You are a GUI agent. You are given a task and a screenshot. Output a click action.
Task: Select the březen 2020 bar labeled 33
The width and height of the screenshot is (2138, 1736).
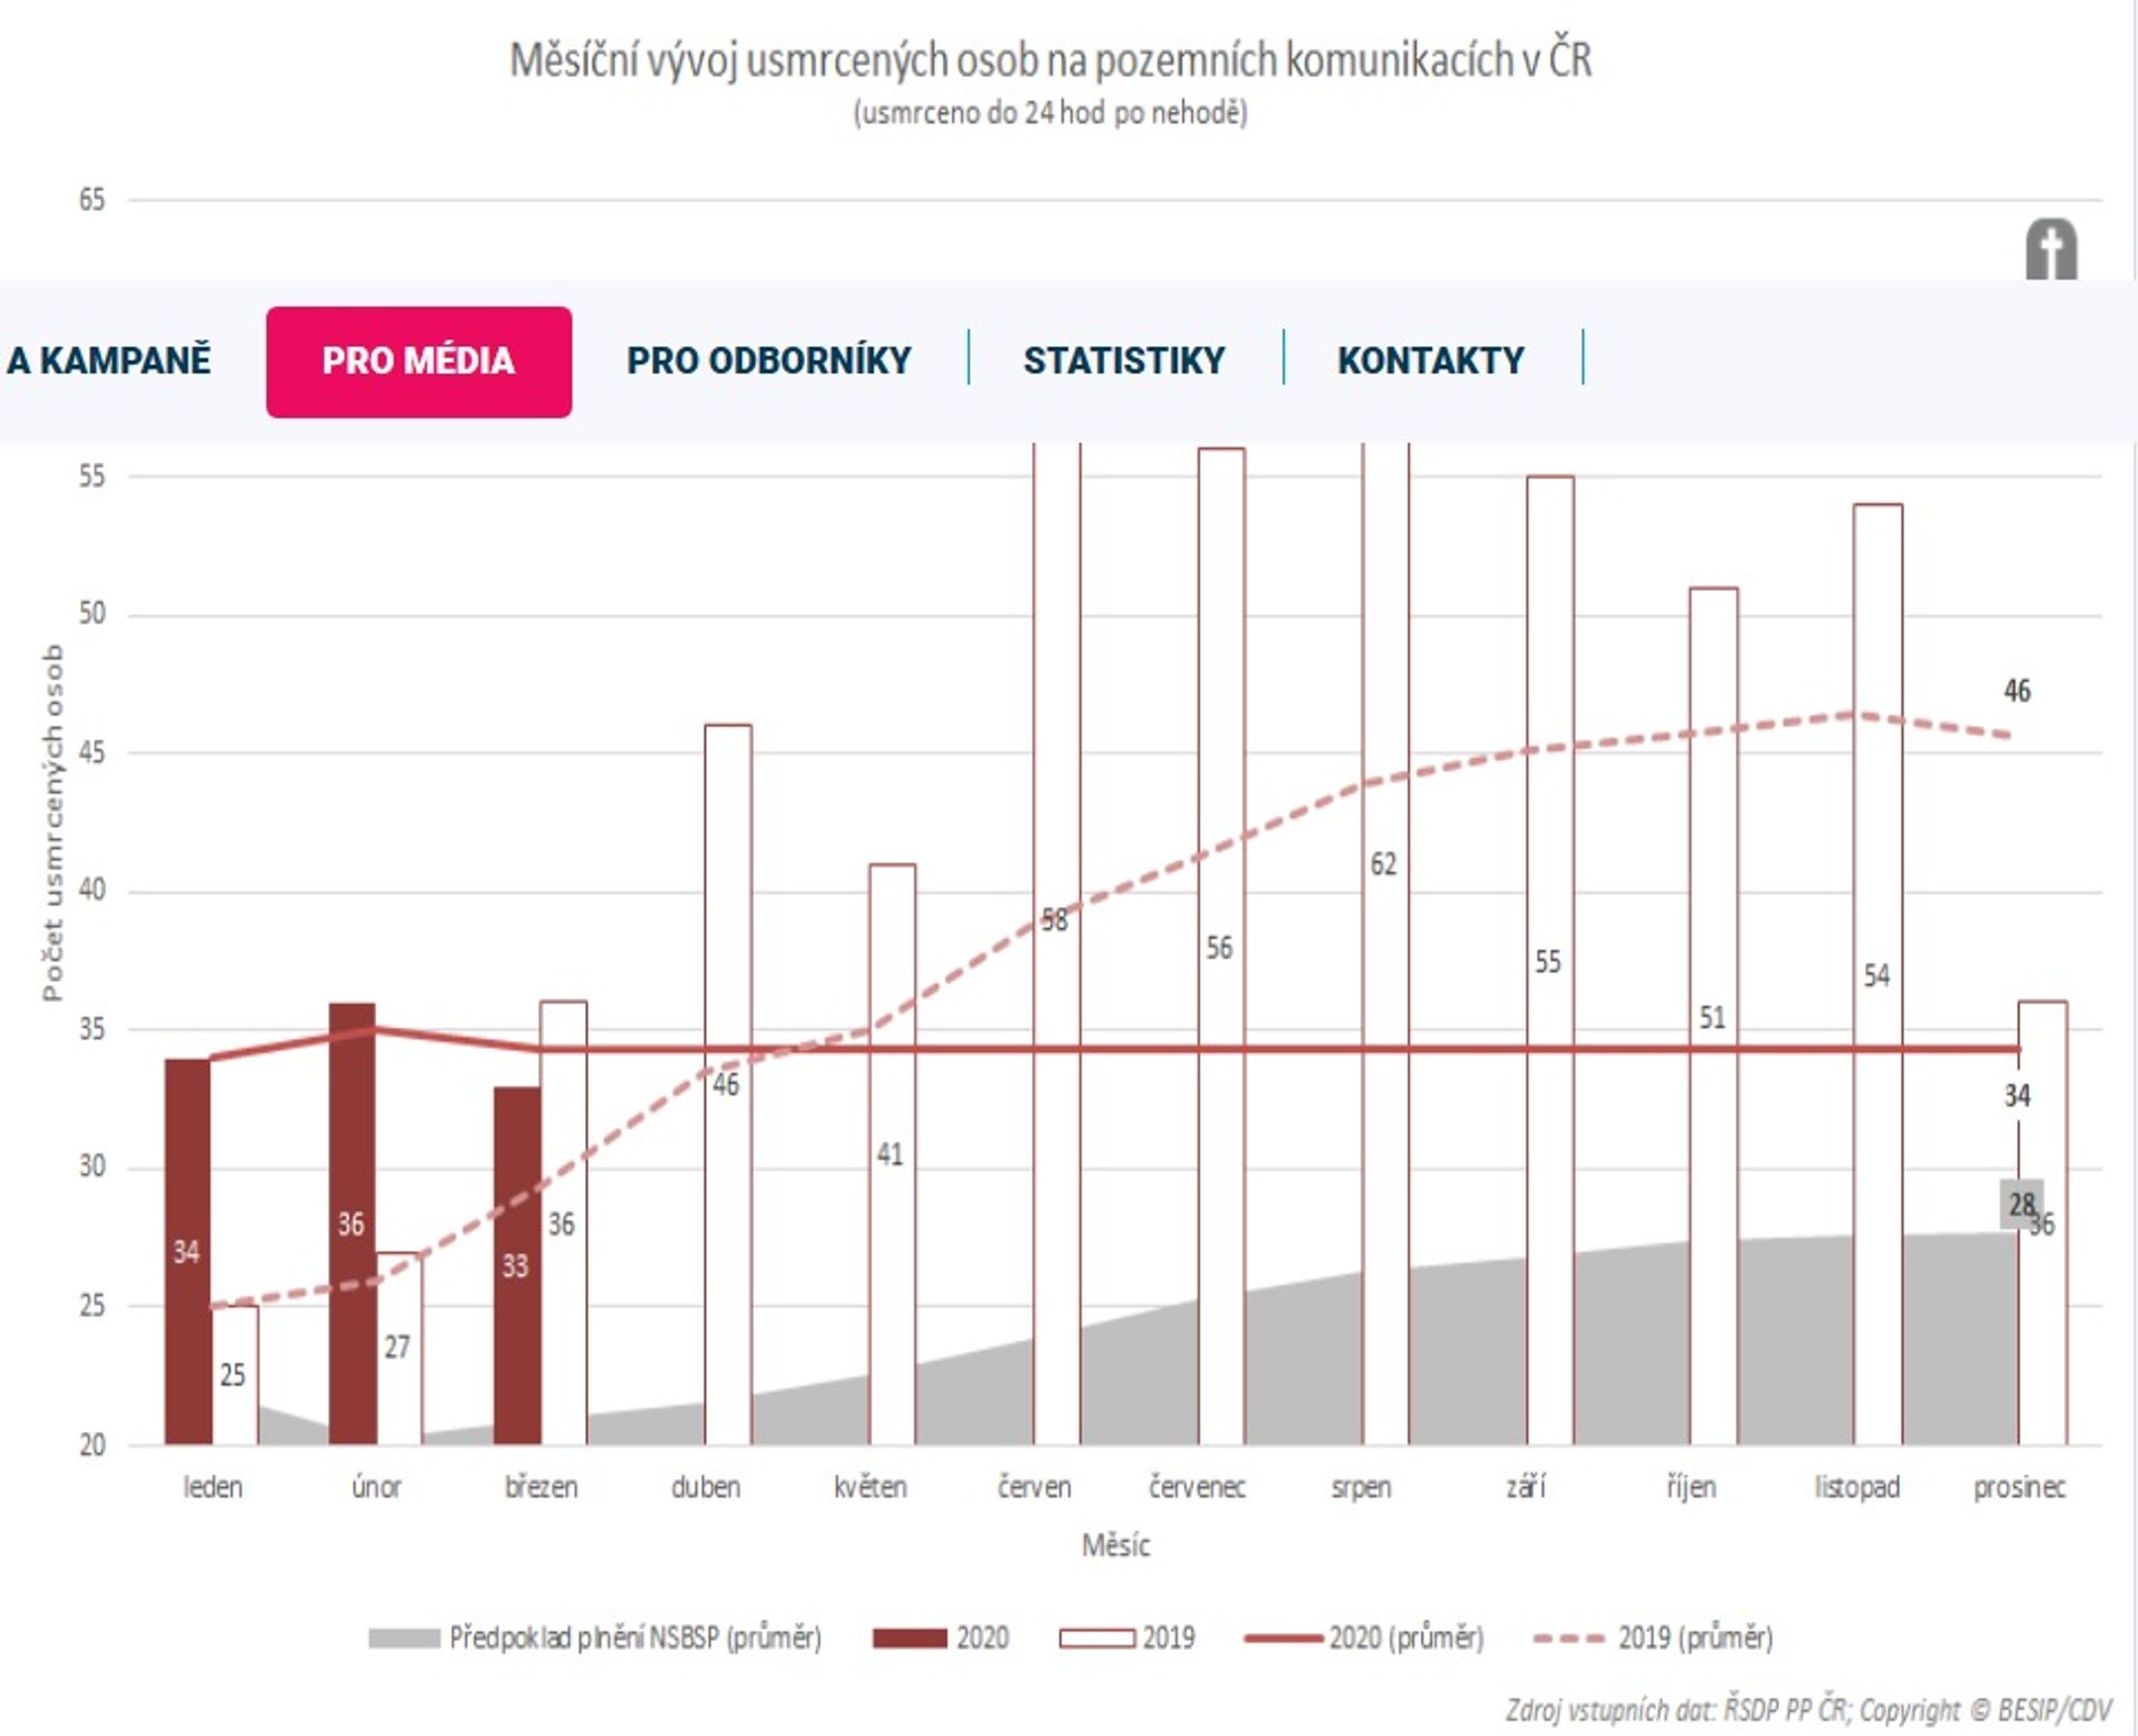point(516,1265)
